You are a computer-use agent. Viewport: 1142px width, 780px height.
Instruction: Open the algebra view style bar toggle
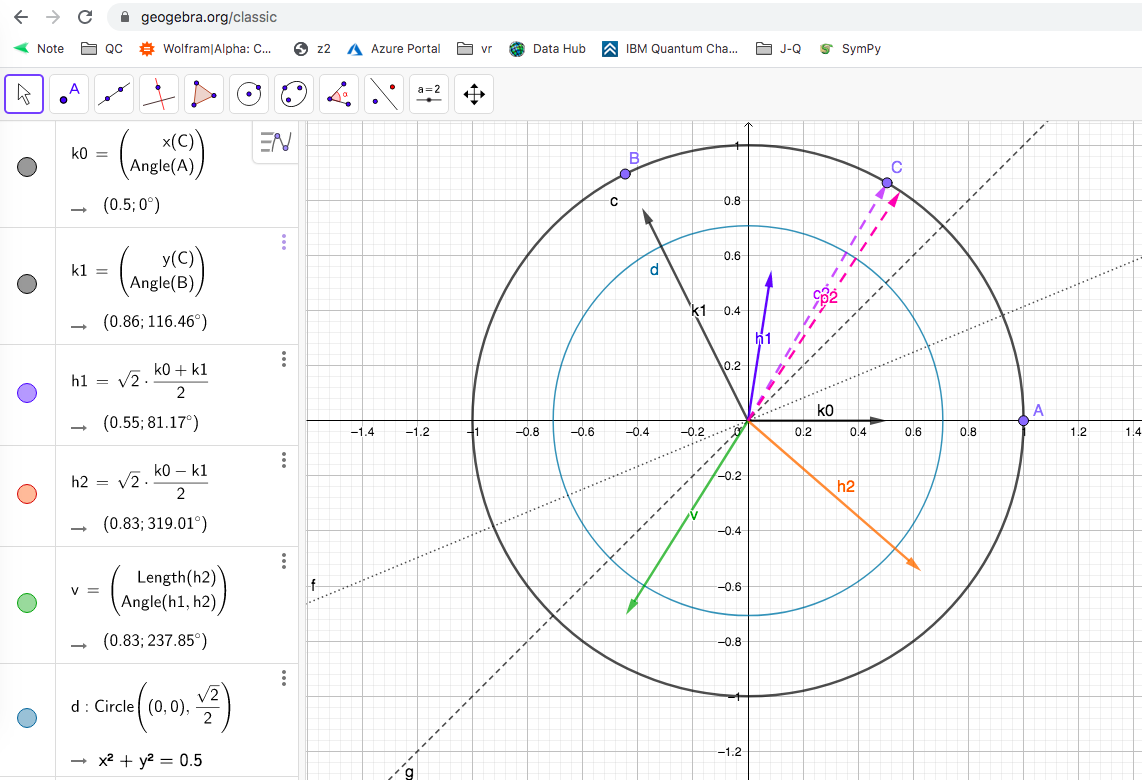pyautogui.click(x=275, y=142)
